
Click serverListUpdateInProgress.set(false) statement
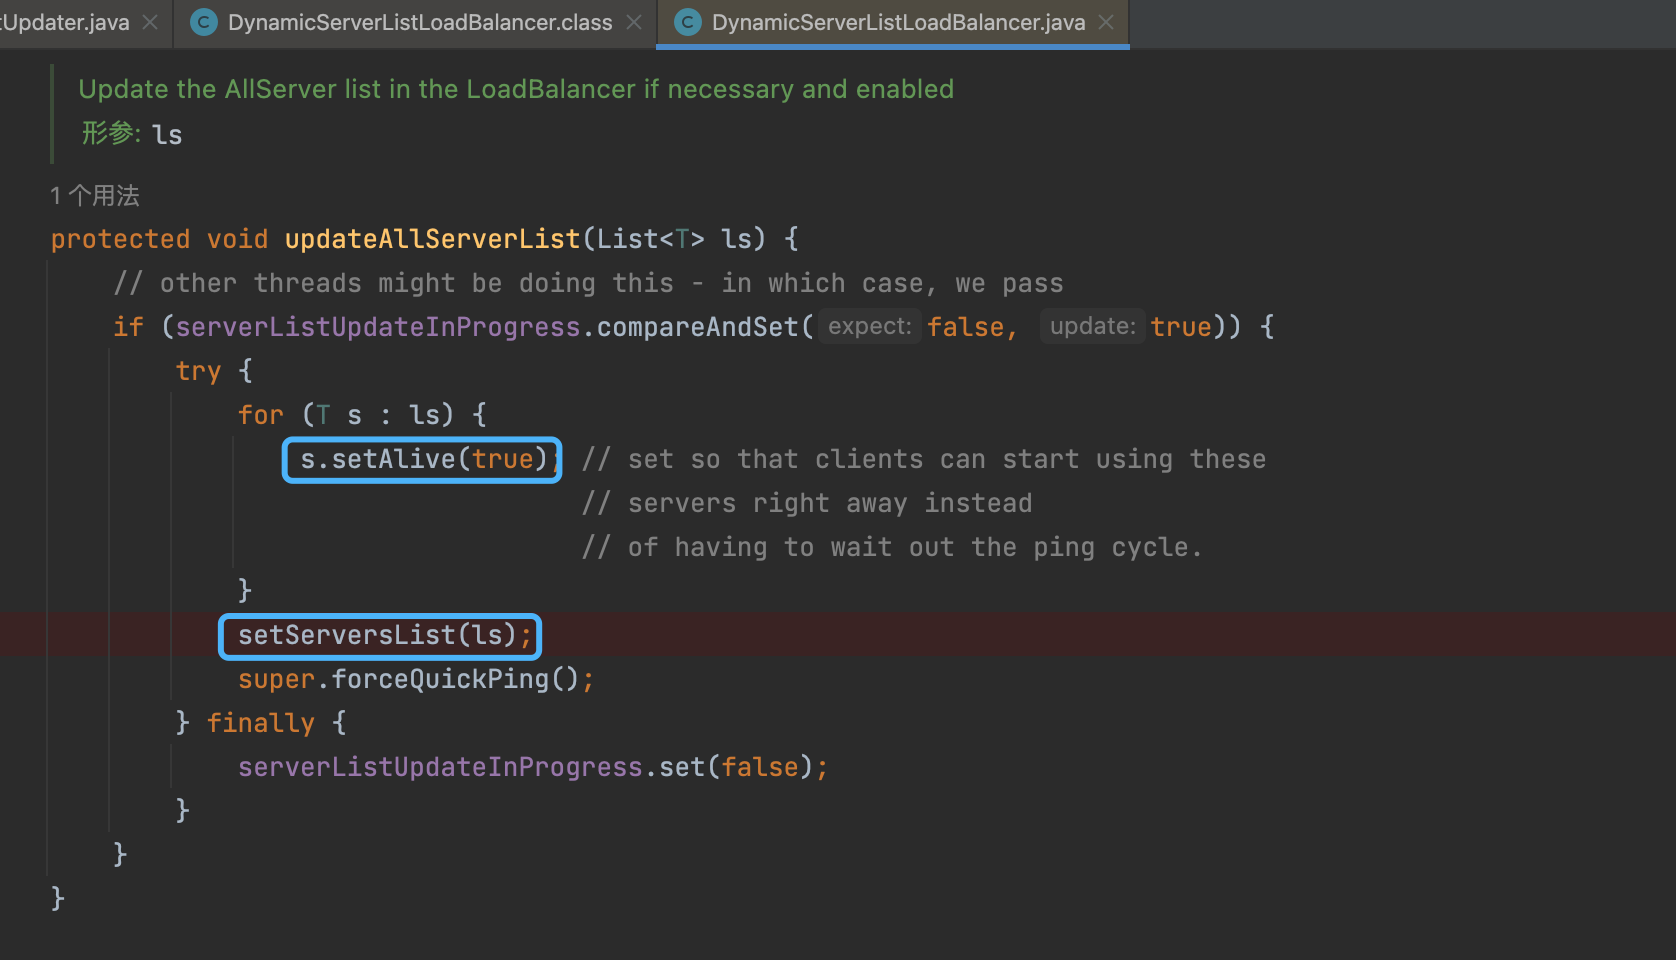[532, 767]
